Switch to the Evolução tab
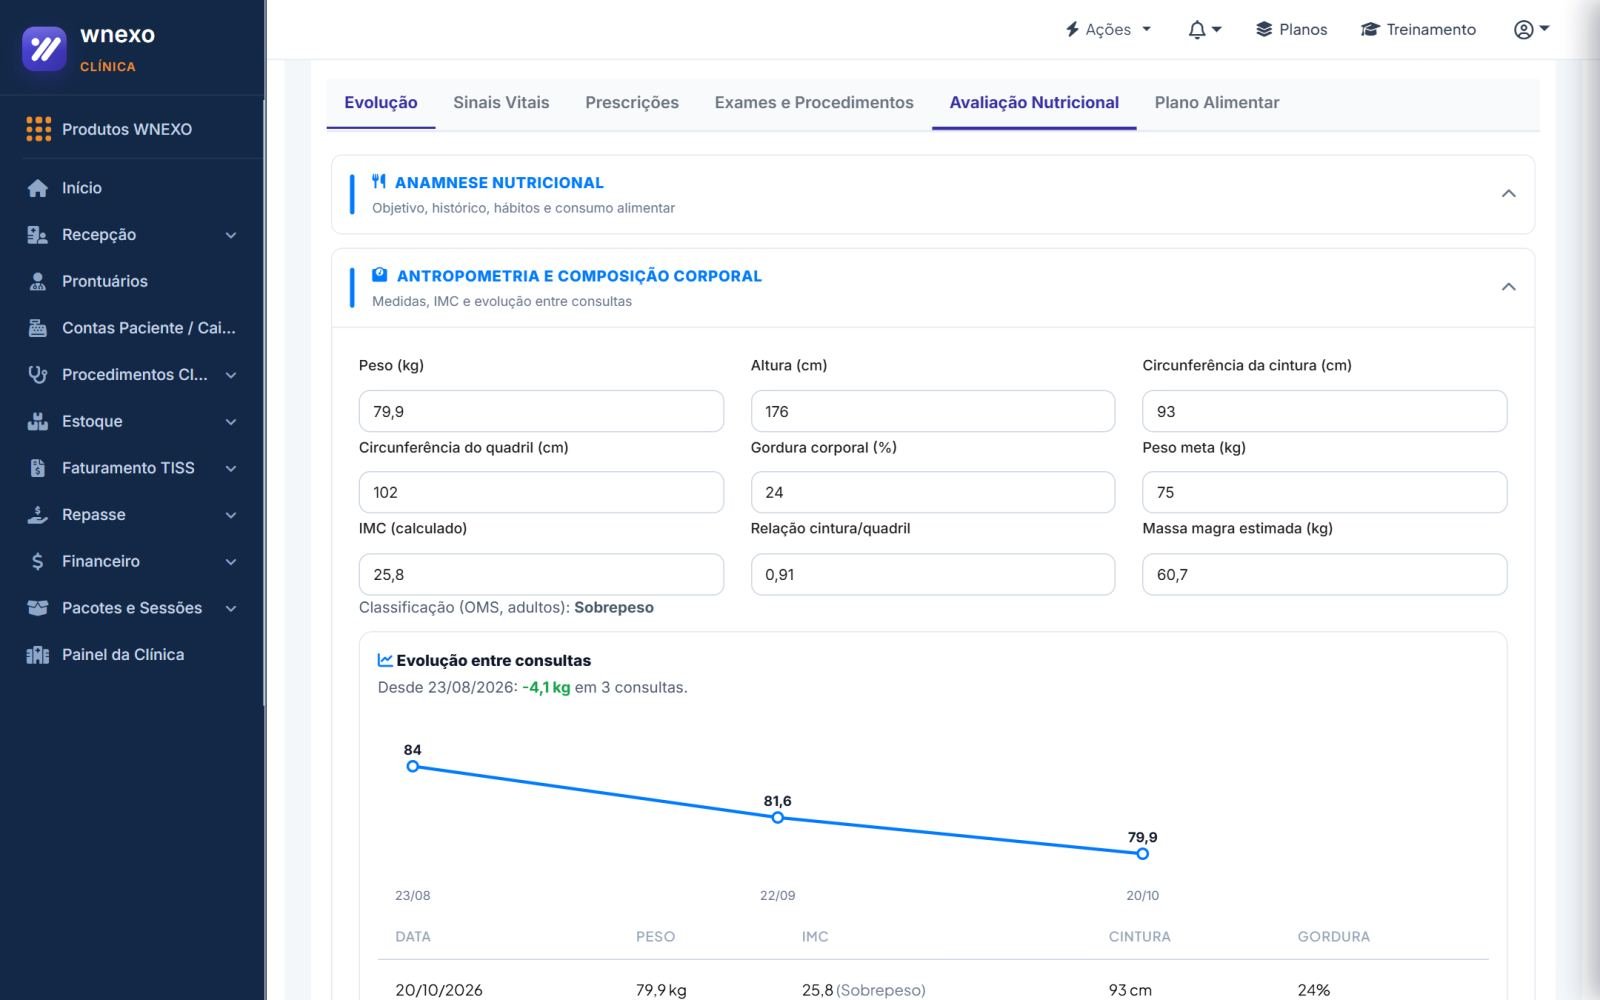Screen dimensions: 1600x1000 [x=381, y=102]
